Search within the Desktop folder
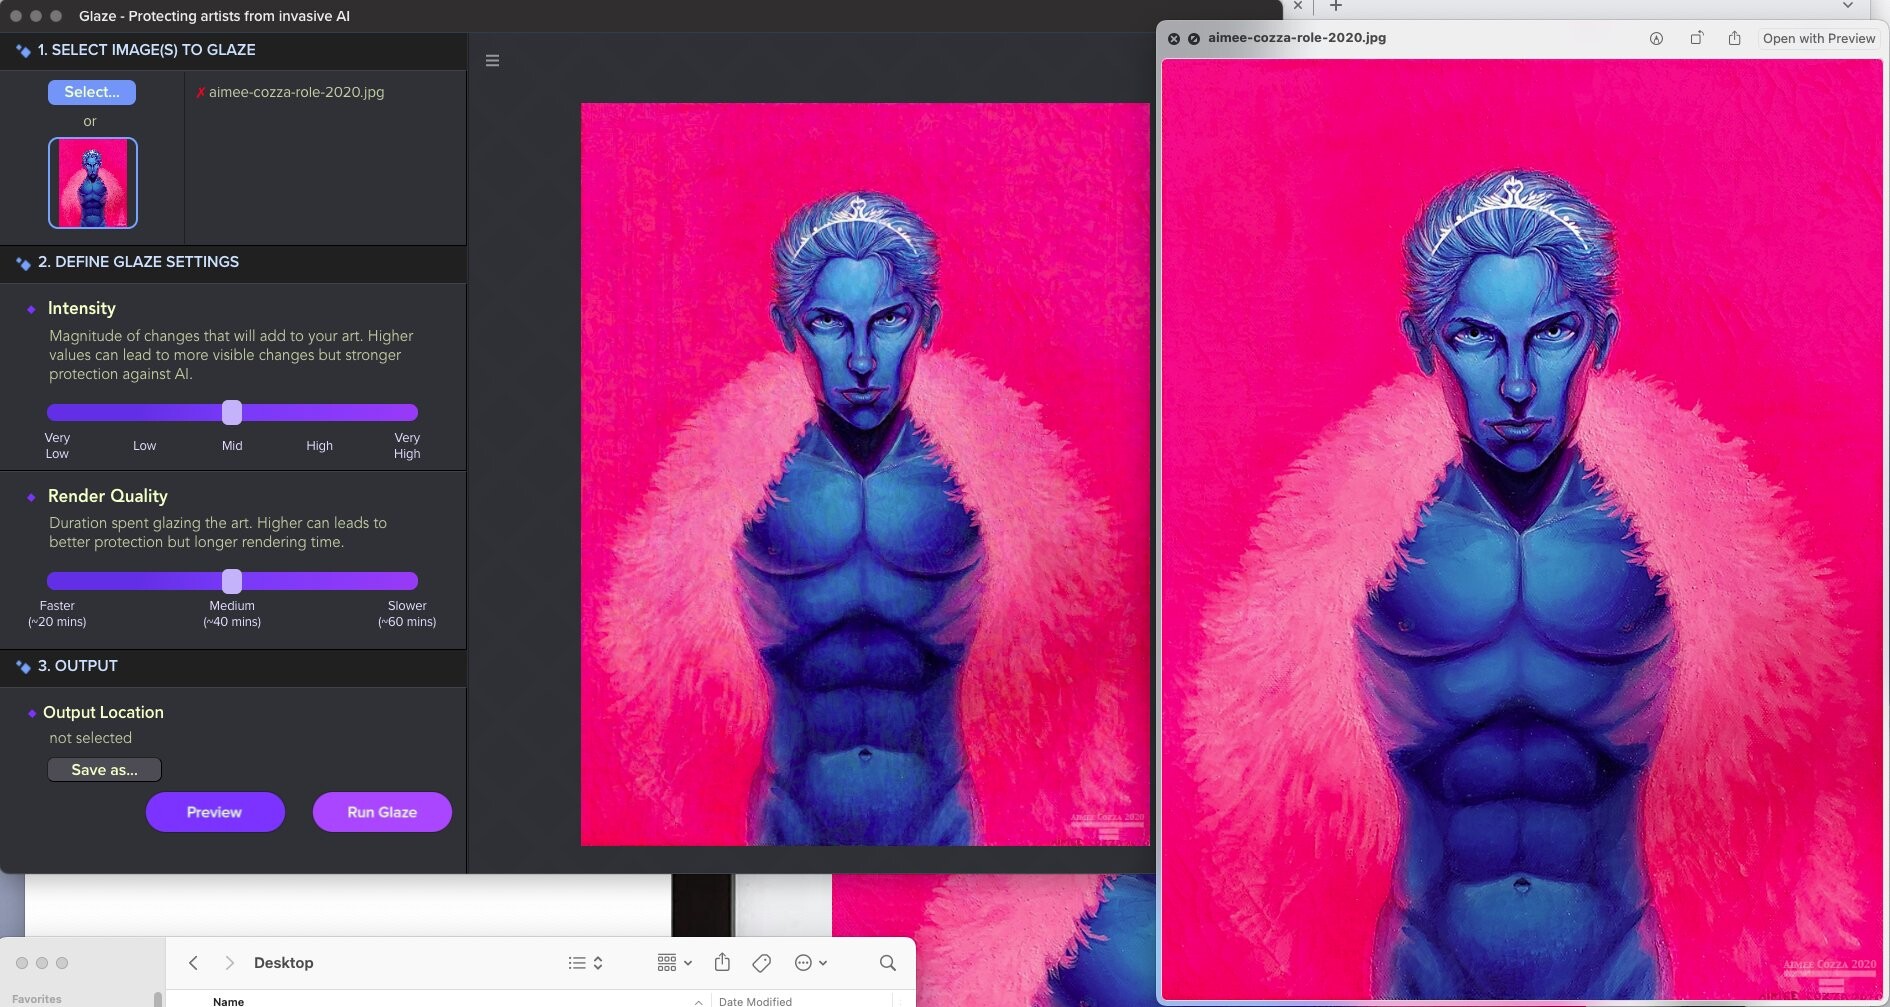Image resolution: width=1890 pixels, height=1007 pixels. tap(886, 962)
